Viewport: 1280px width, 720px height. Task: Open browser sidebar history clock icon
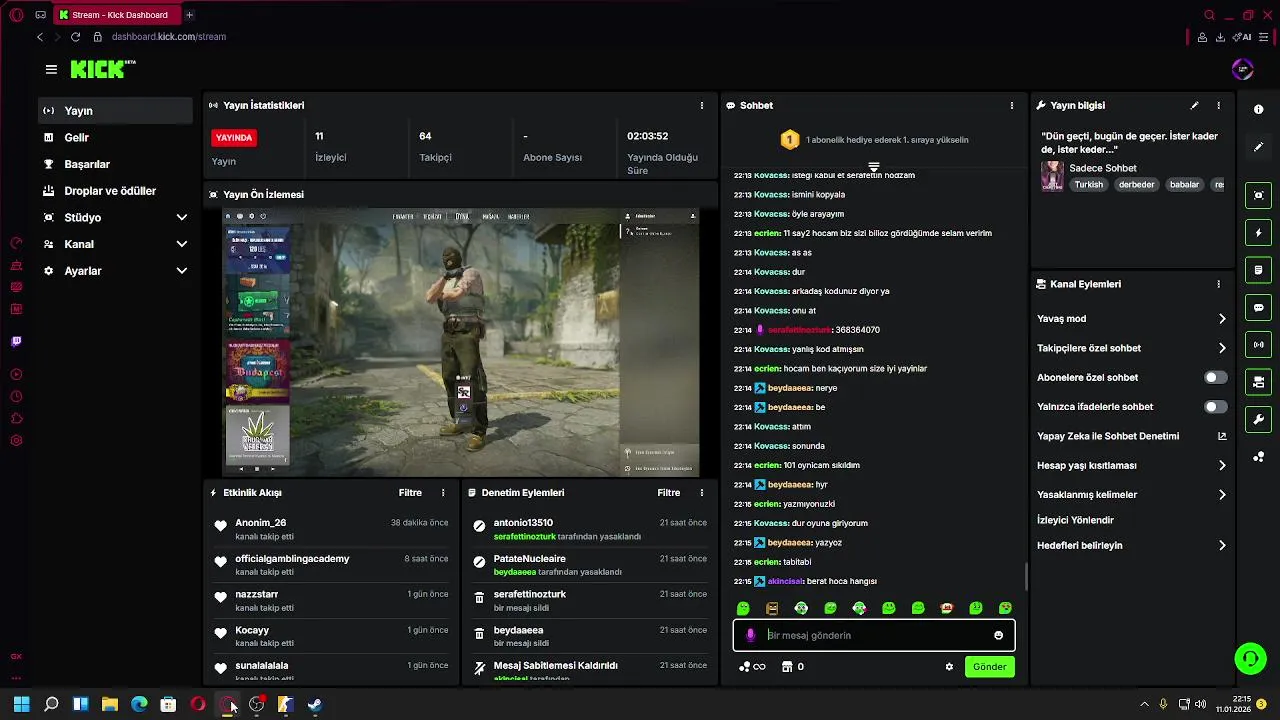16,396
